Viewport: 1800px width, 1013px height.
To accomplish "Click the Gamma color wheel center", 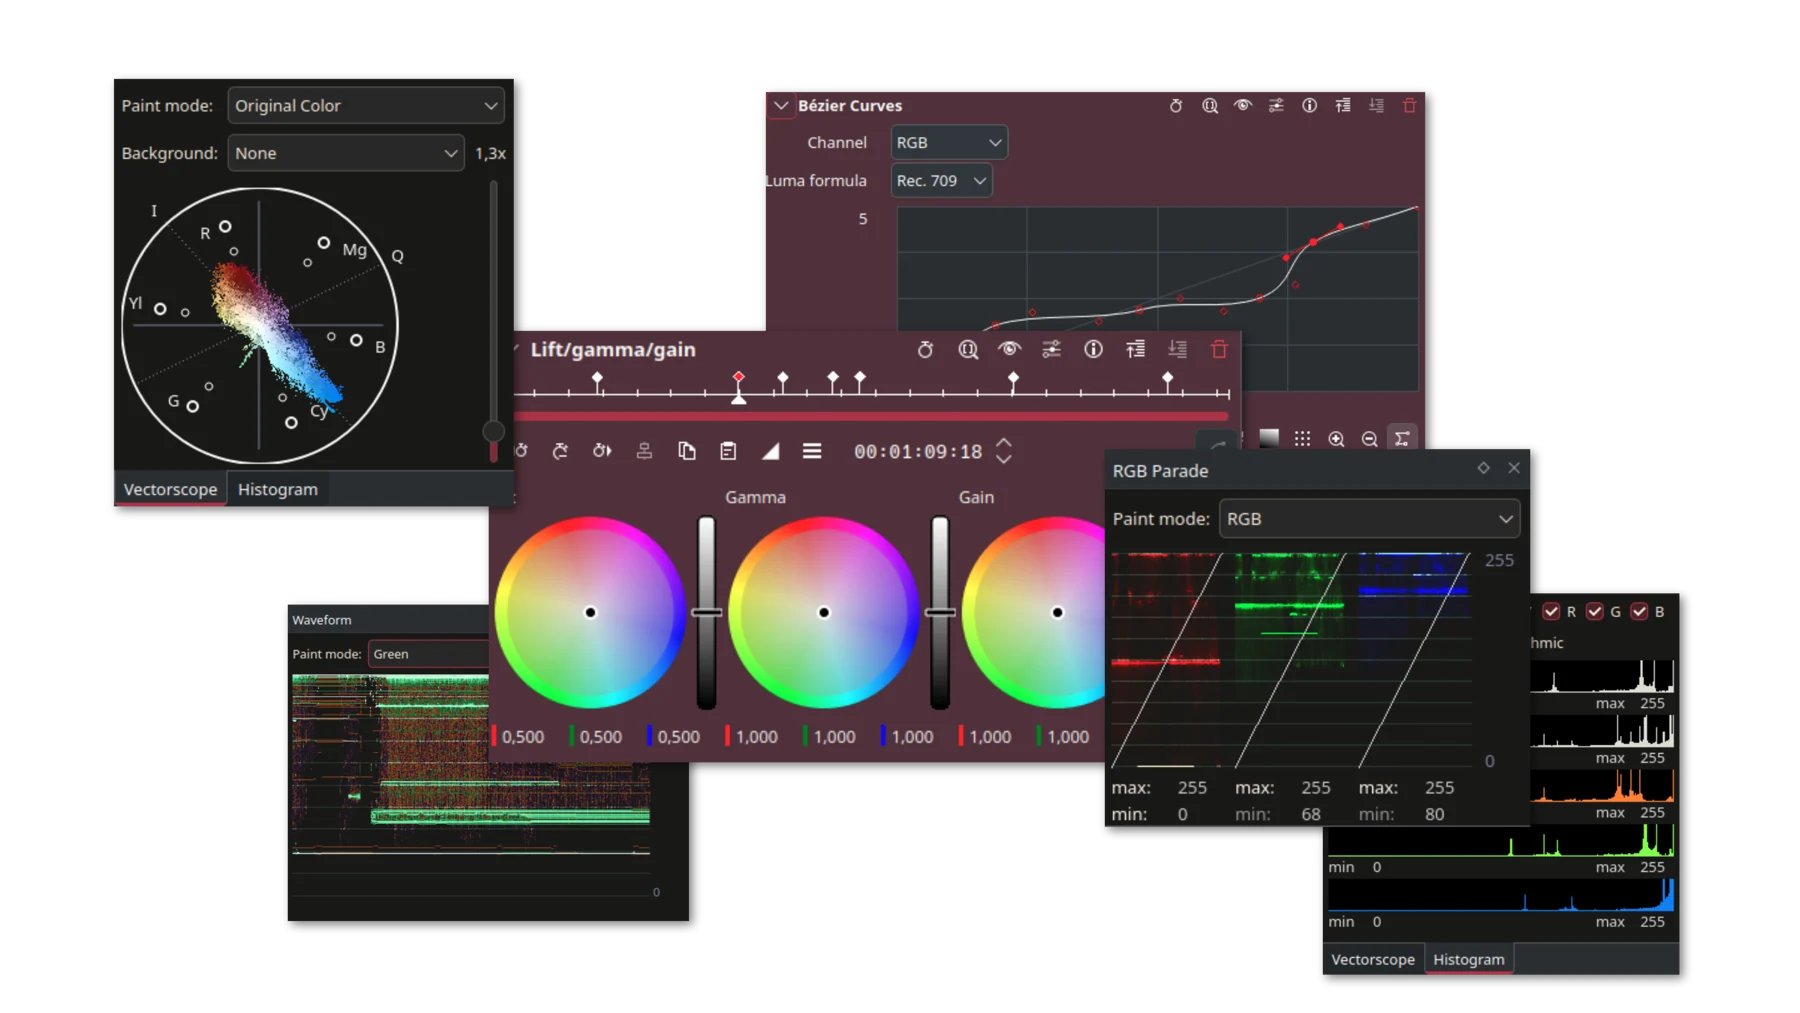I will pos(824,613).
